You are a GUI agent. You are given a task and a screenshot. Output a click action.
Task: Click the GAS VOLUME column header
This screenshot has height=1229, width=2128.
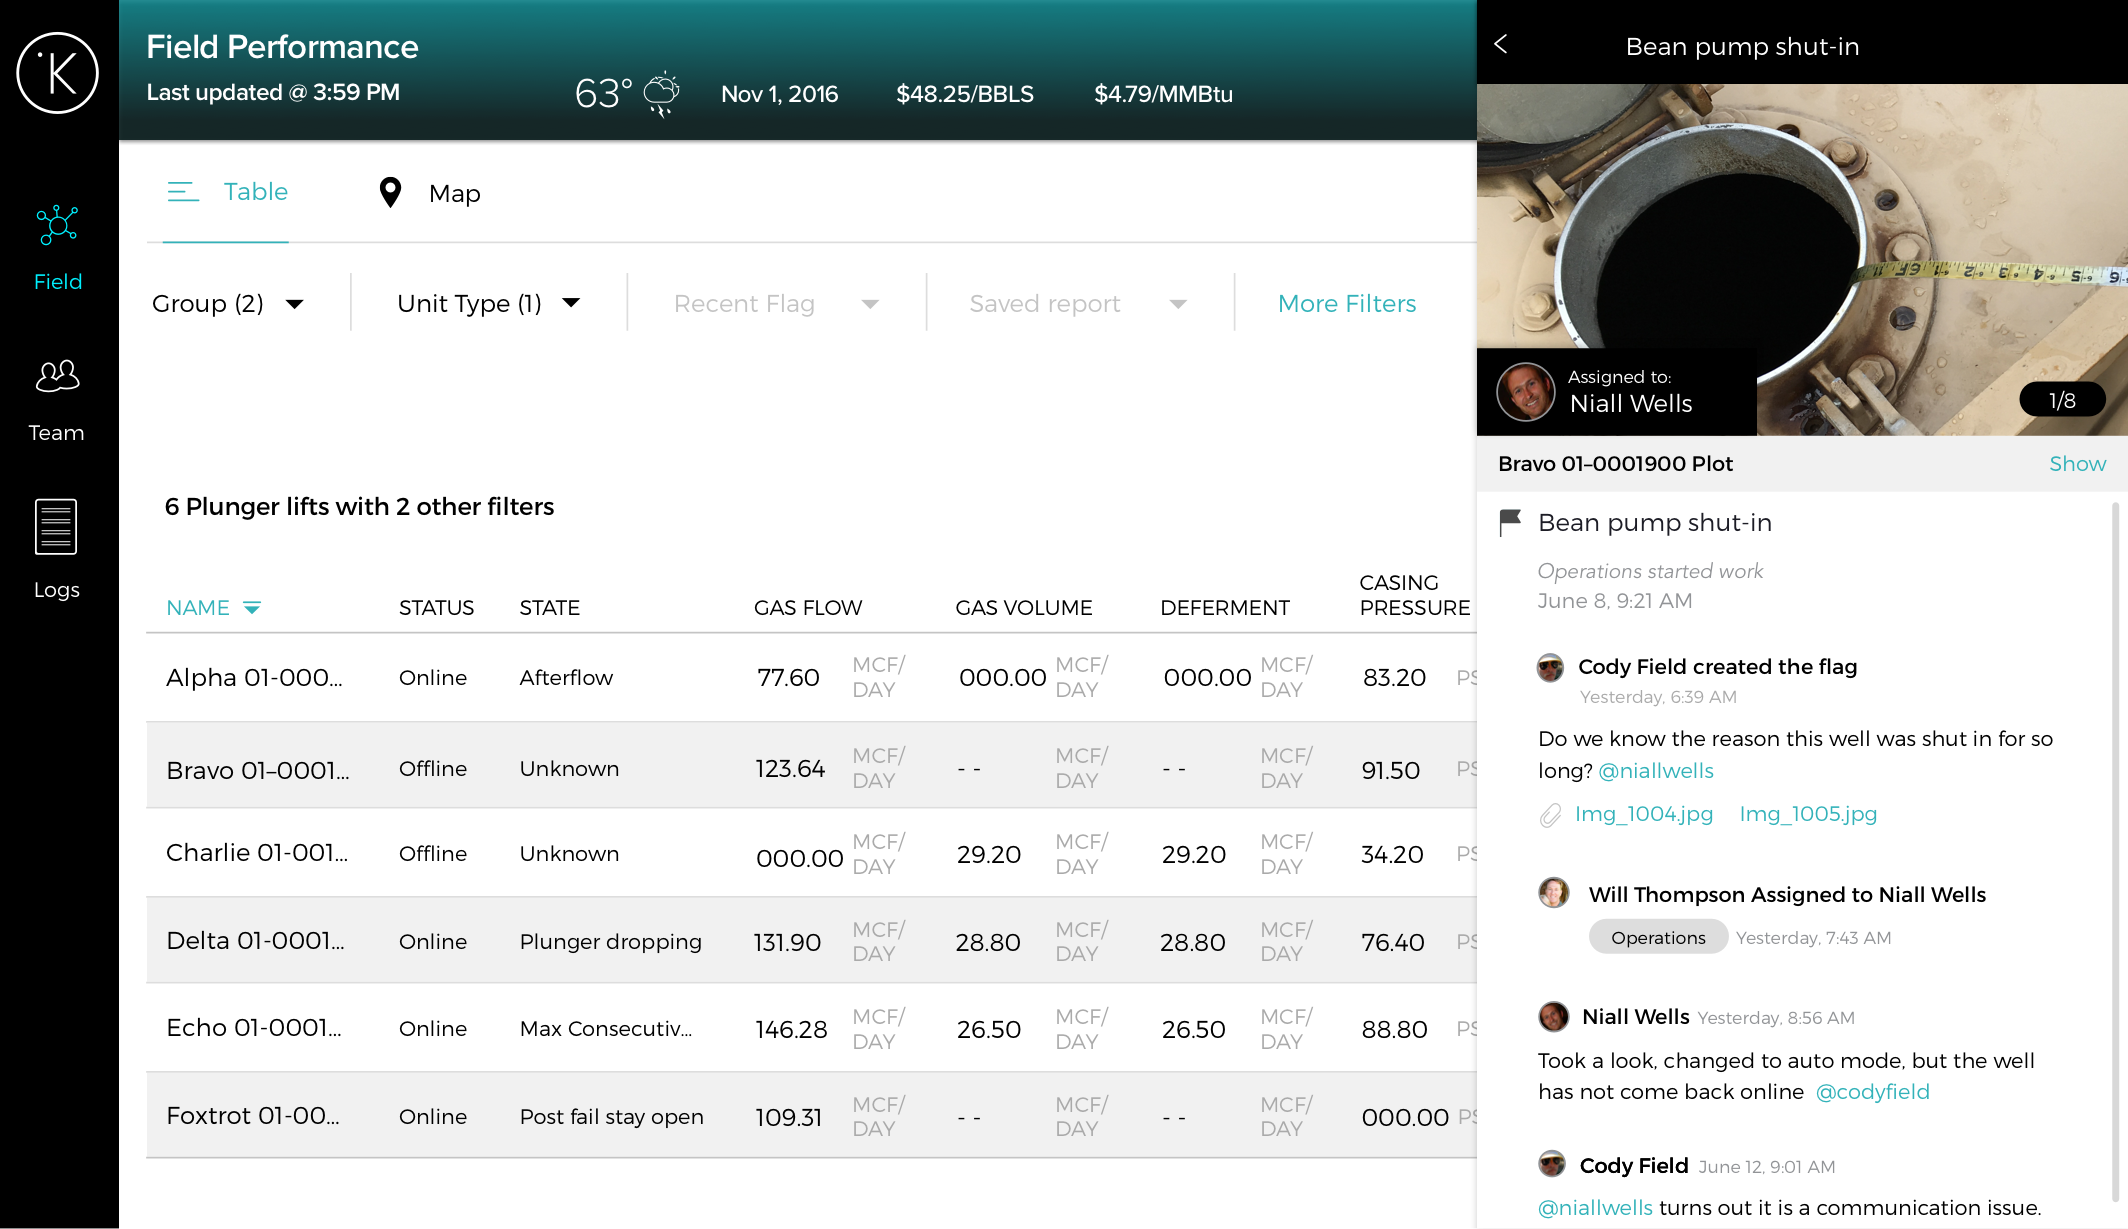coord(1023,608)
